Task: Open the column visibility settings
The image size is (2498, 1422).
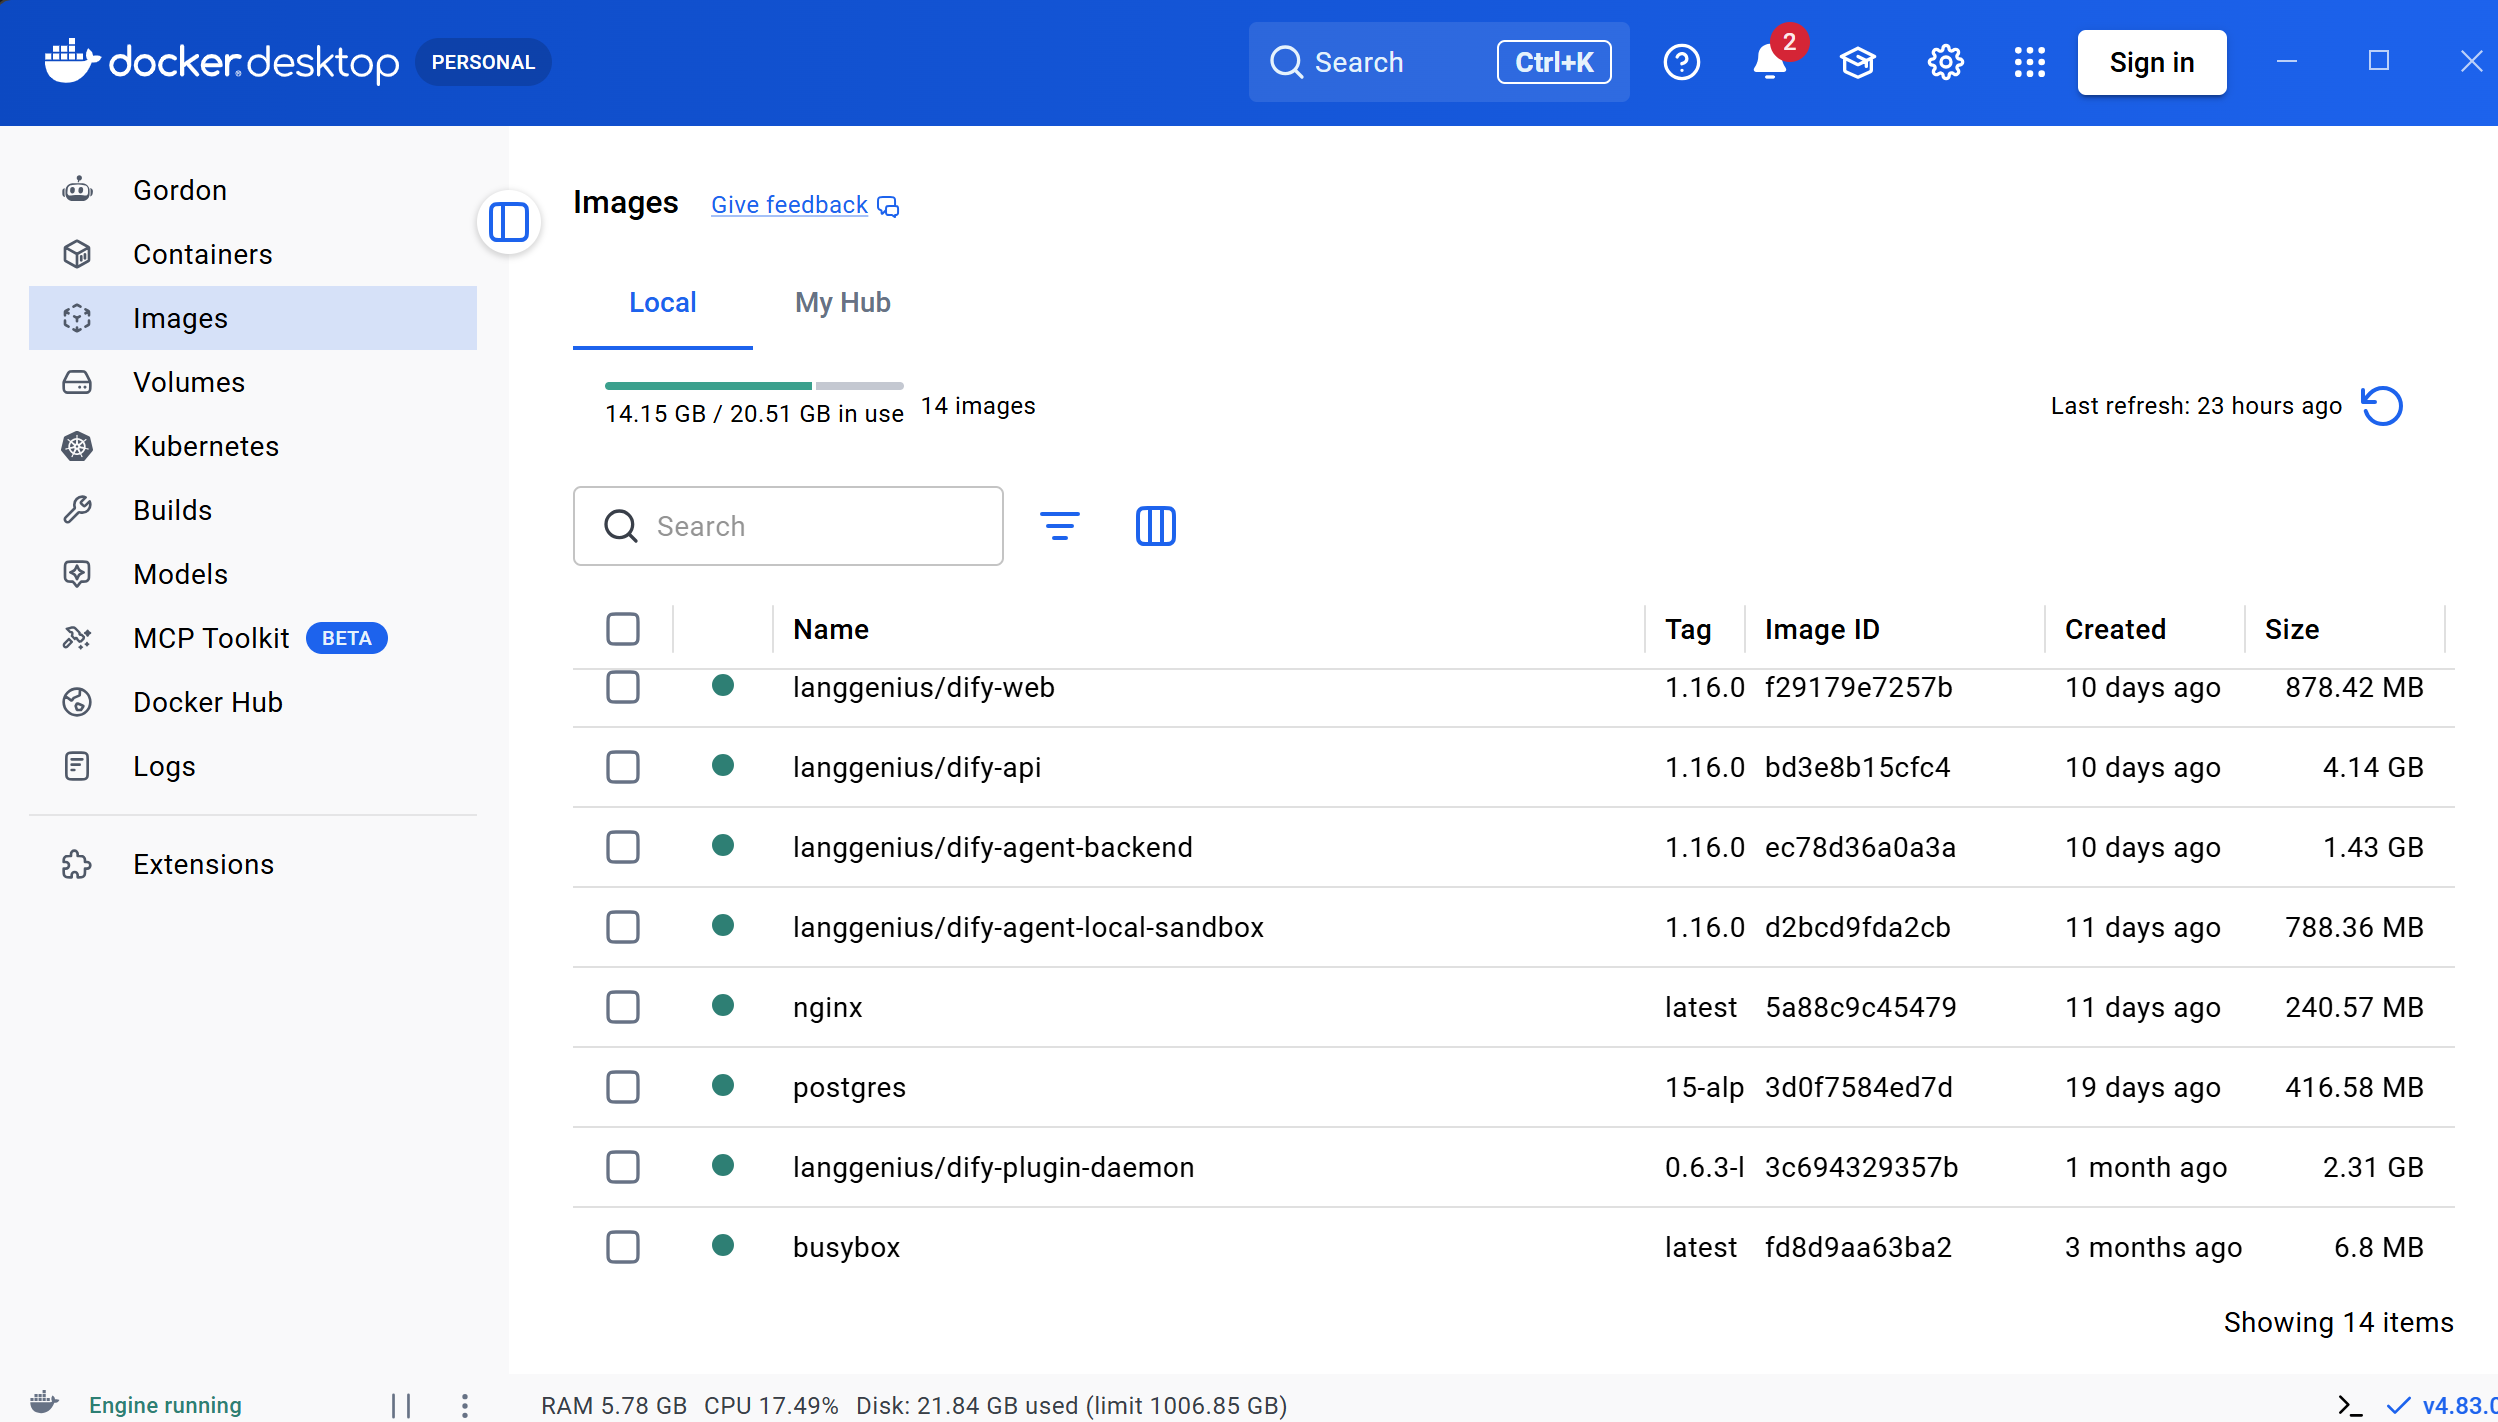Action: click(1156, 526)
